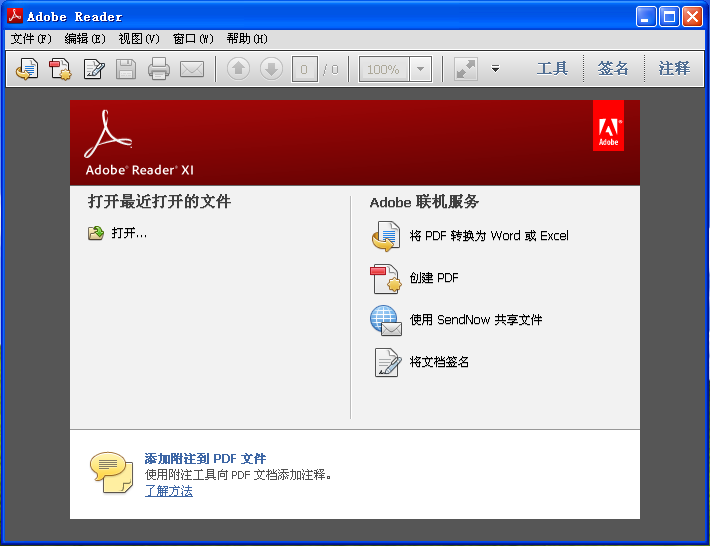Image resolution: width=710 pixels, height=546 pixels.
Task: Click the SendNow globe envelope icon
Action: click(x=386, y=321)
